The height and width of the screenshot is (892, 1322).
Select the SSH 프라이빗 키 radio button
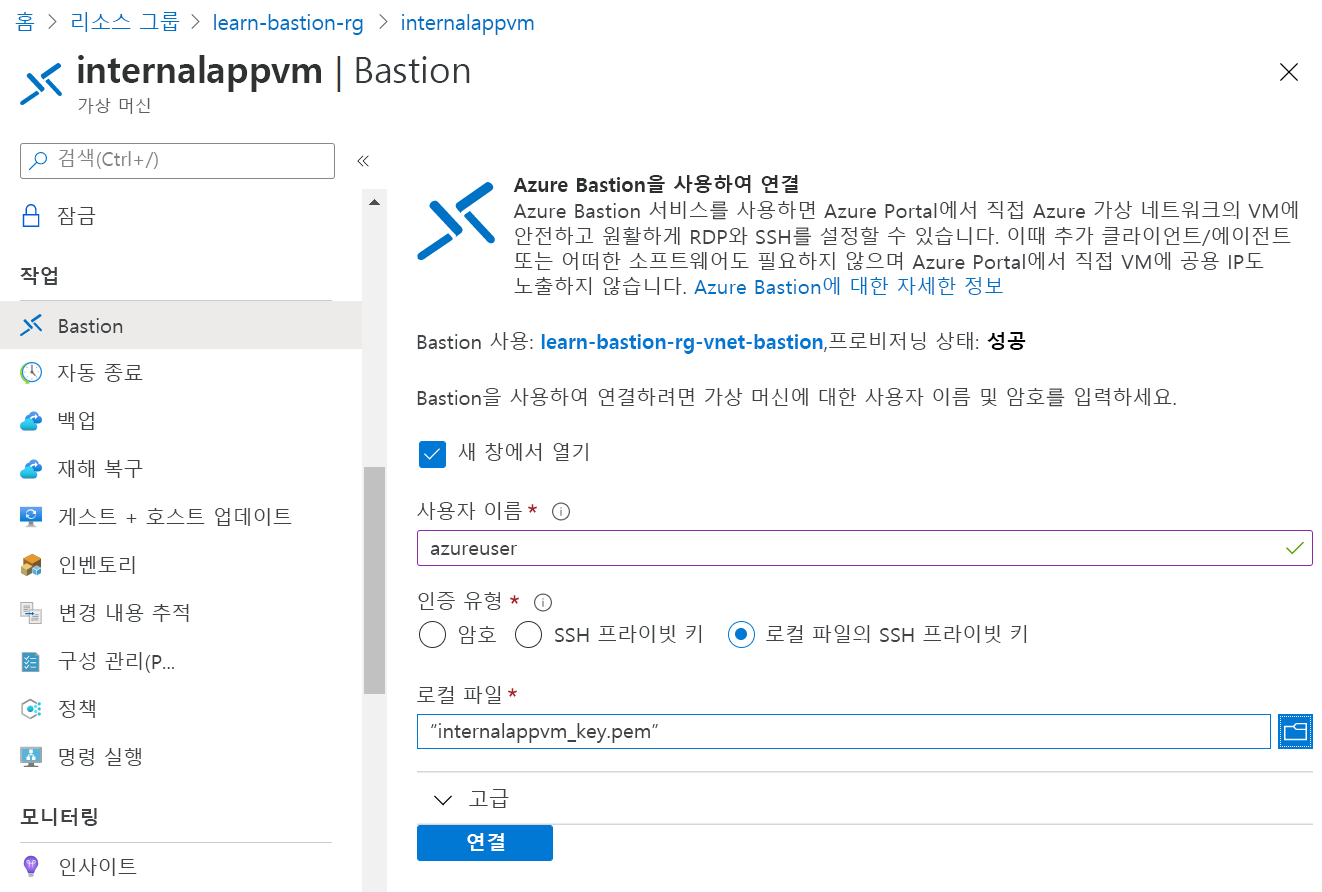(528, 635)
